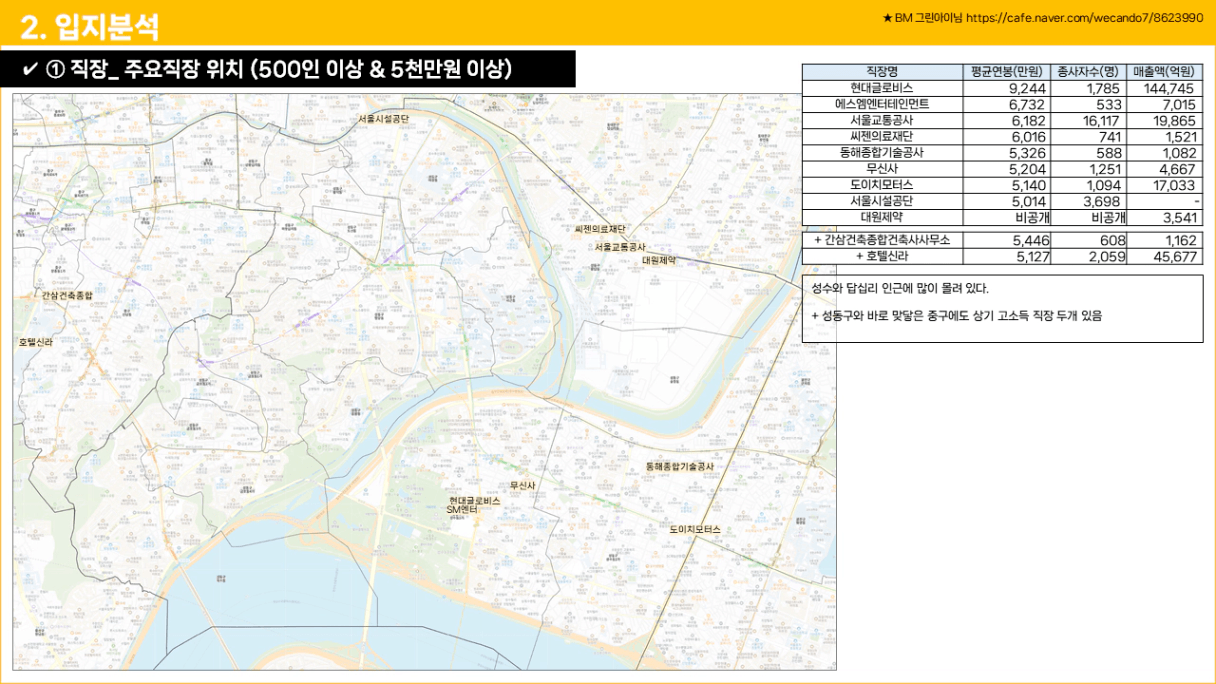
Task: Select the '+ 간삼건축종합건축사사무소' table cell
Action: point(882,240)
